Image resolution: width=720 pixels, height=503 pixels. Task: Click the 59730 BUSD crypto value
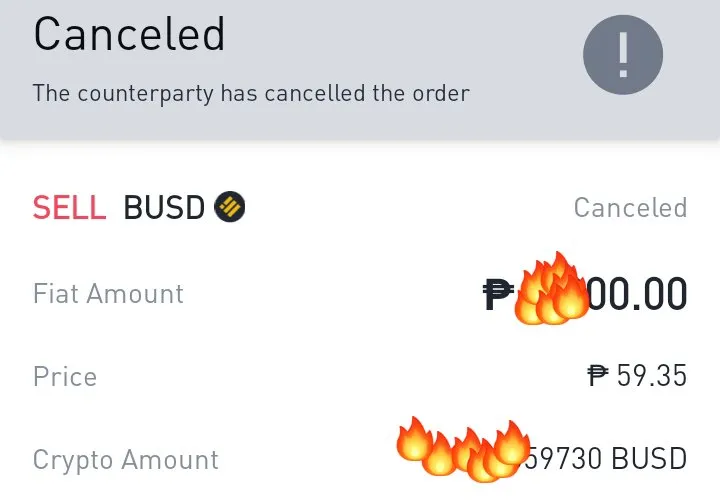pyautogui.click(x=606, y=458)
